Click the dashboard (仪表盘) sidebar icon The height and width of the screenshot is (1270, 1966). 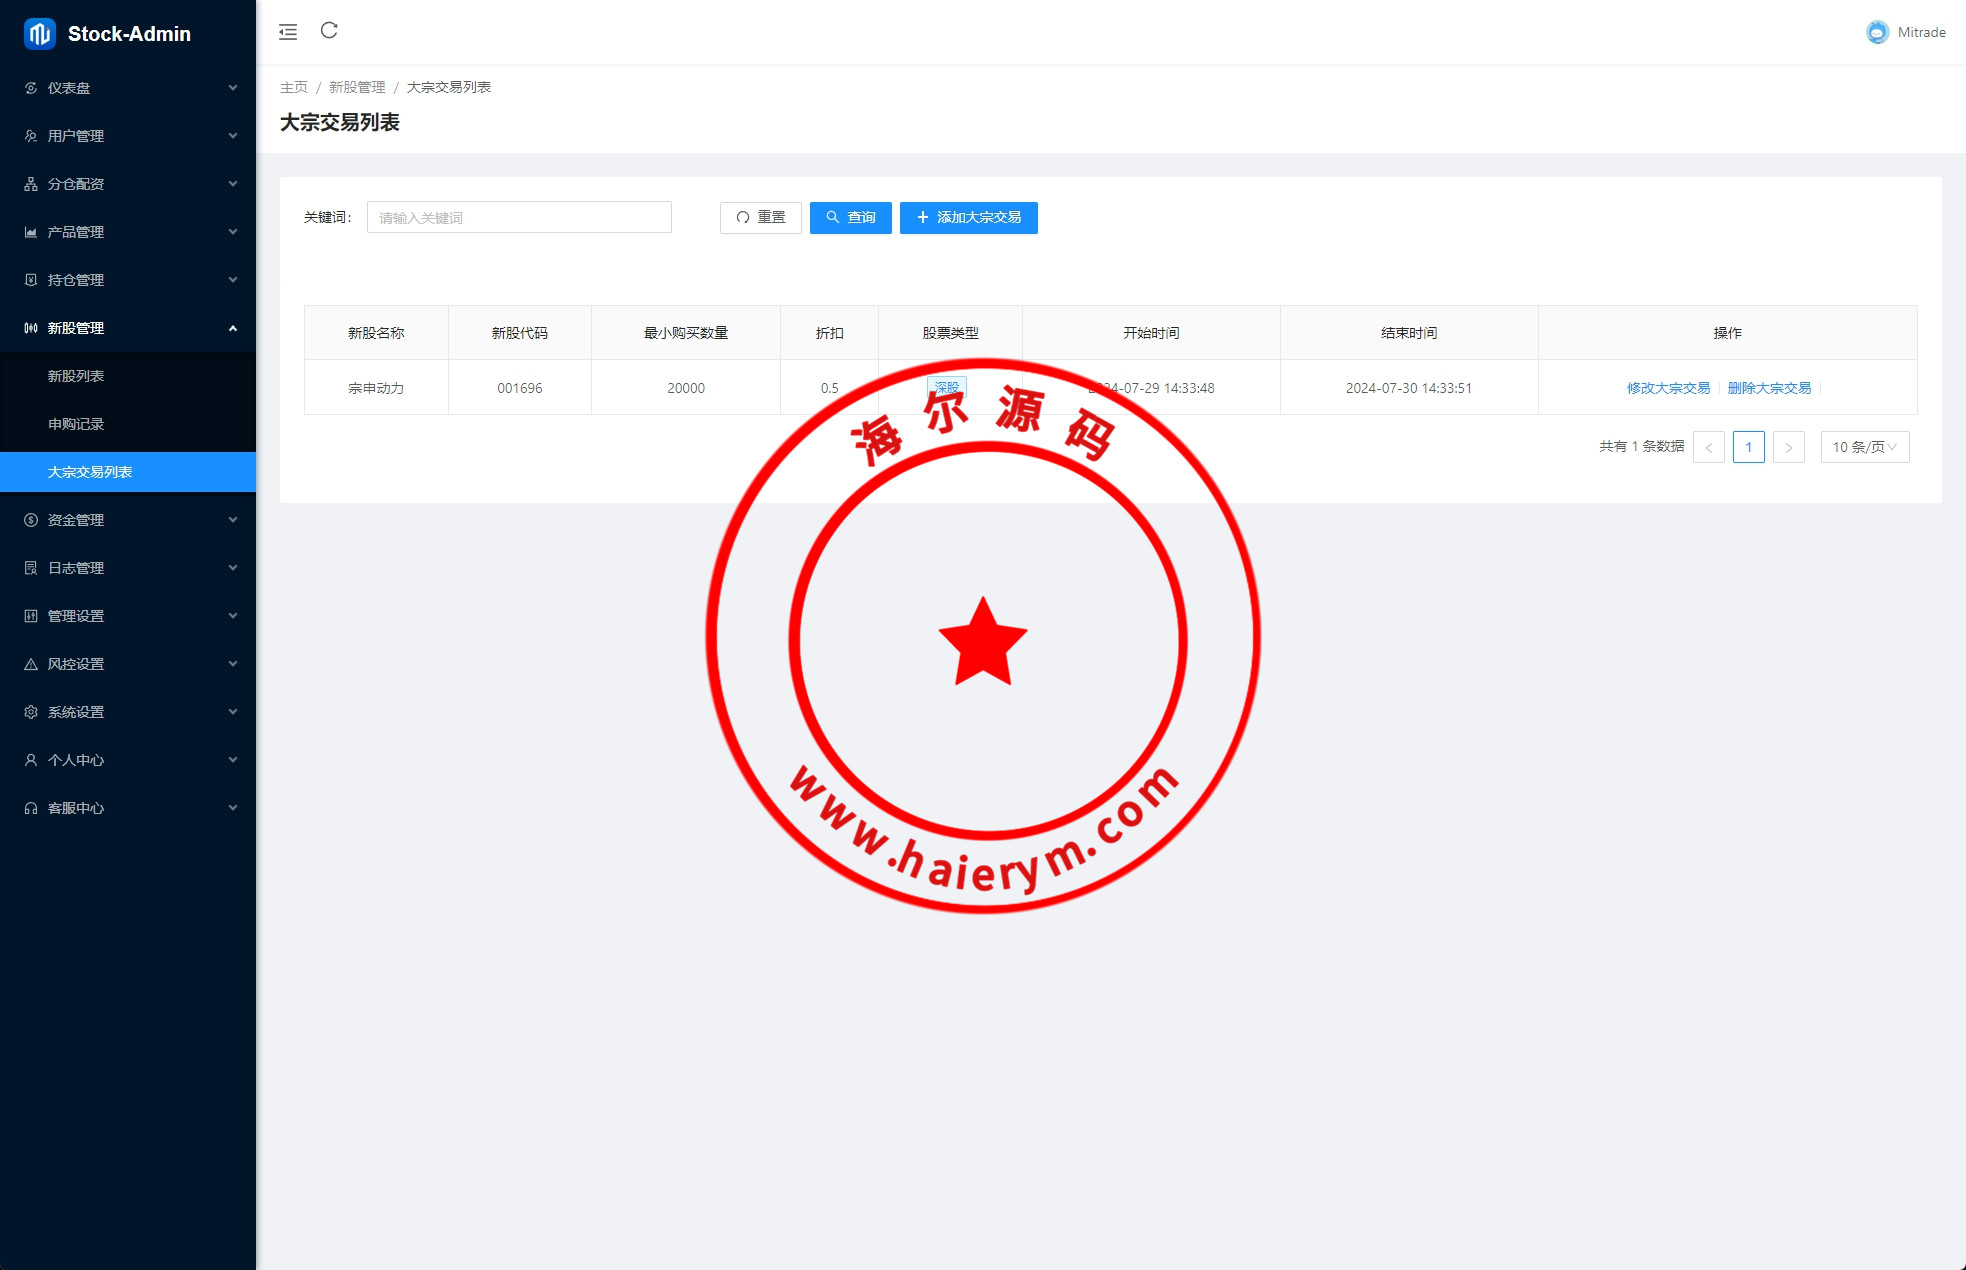(31, 88)
